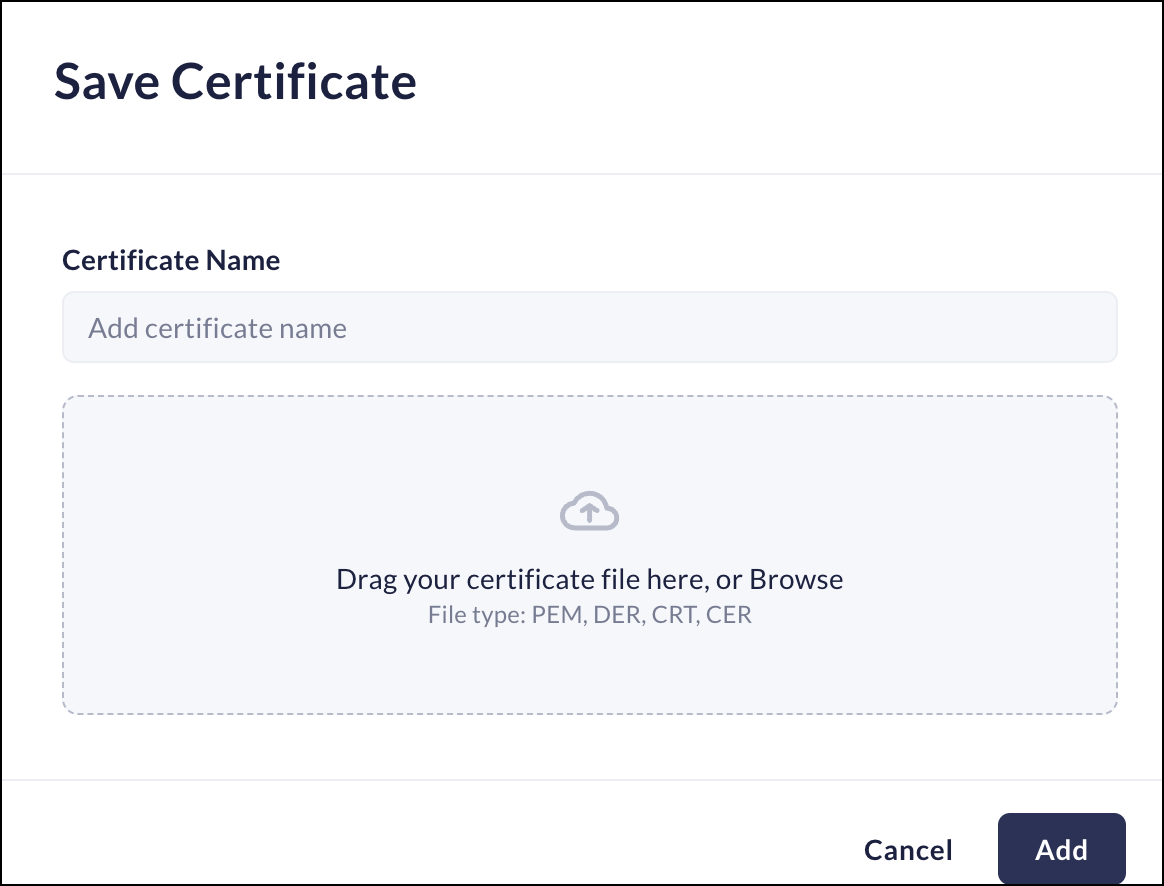Screen dimensions: 1164x886
Task: Select the "Drag your certificate file here" text
Action: tap(523, 579)
